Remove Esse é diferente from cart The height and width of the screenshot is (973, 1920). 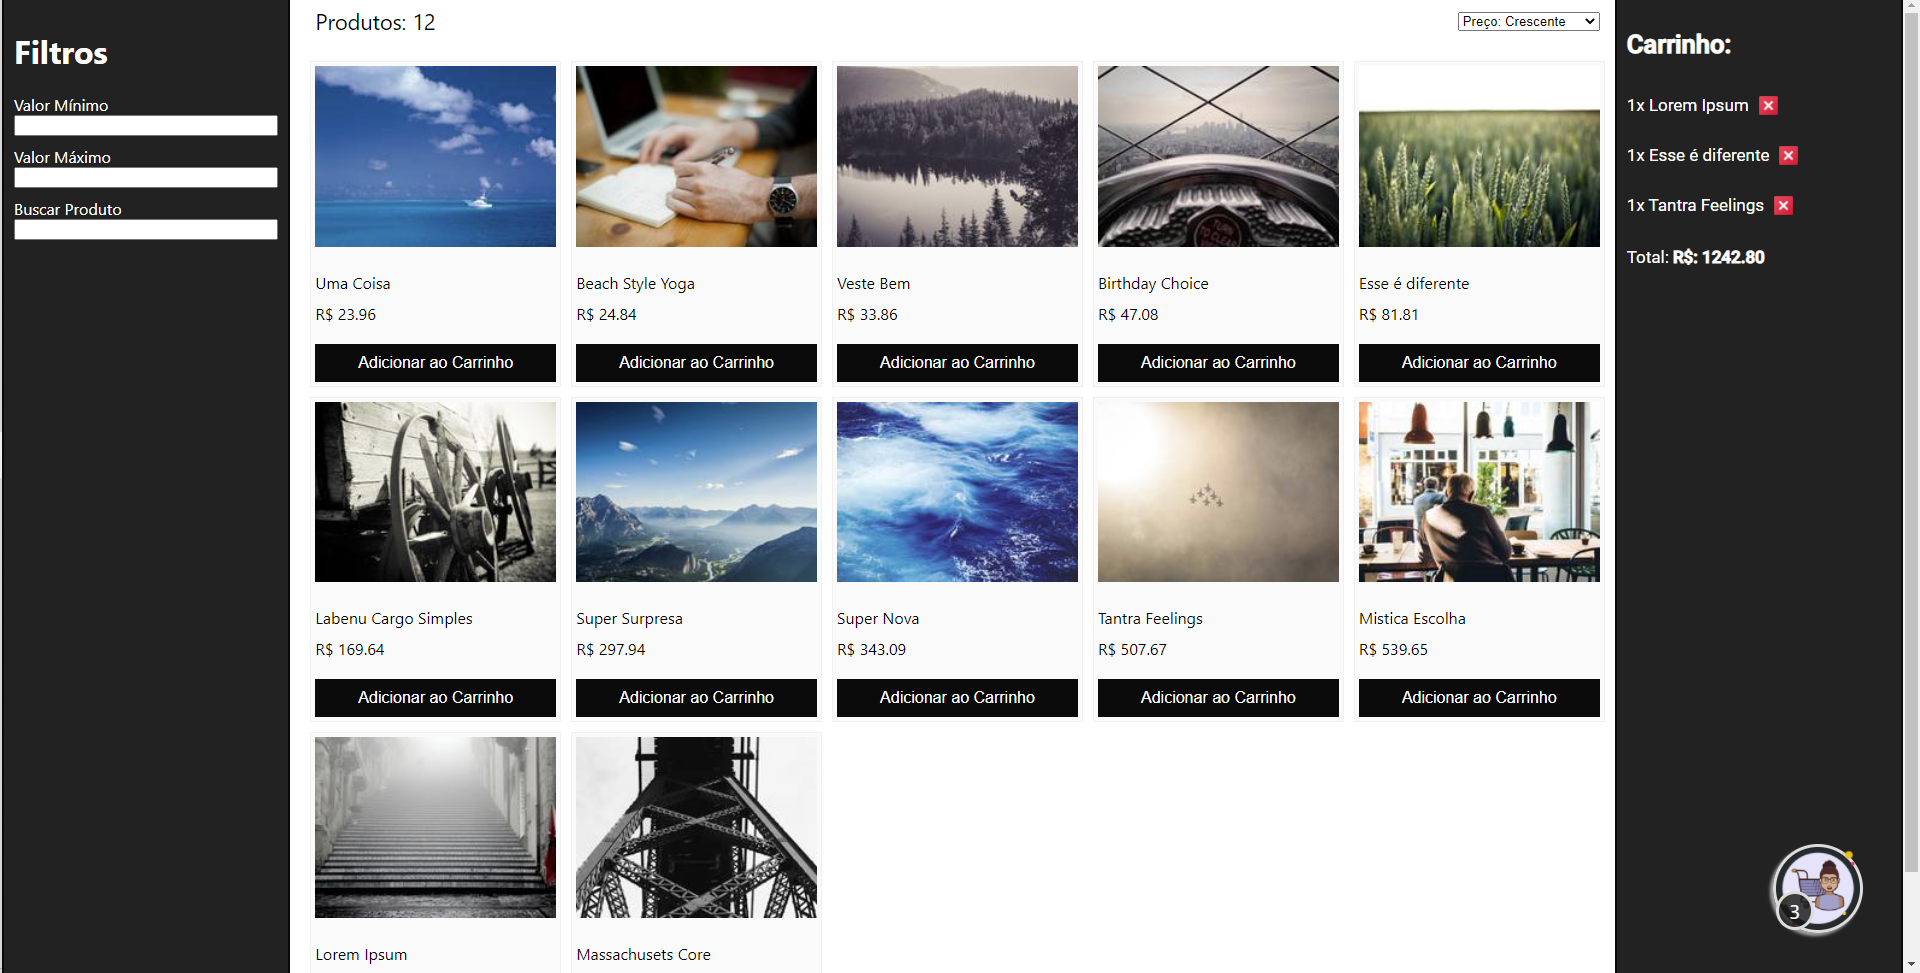click(1789, 156)
